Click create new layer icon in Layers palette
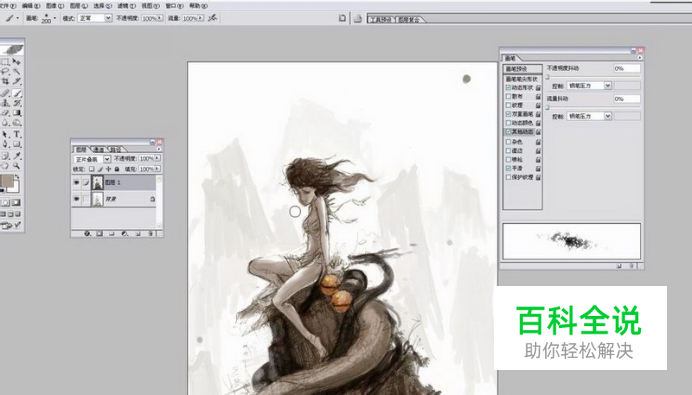 point(138,233)
